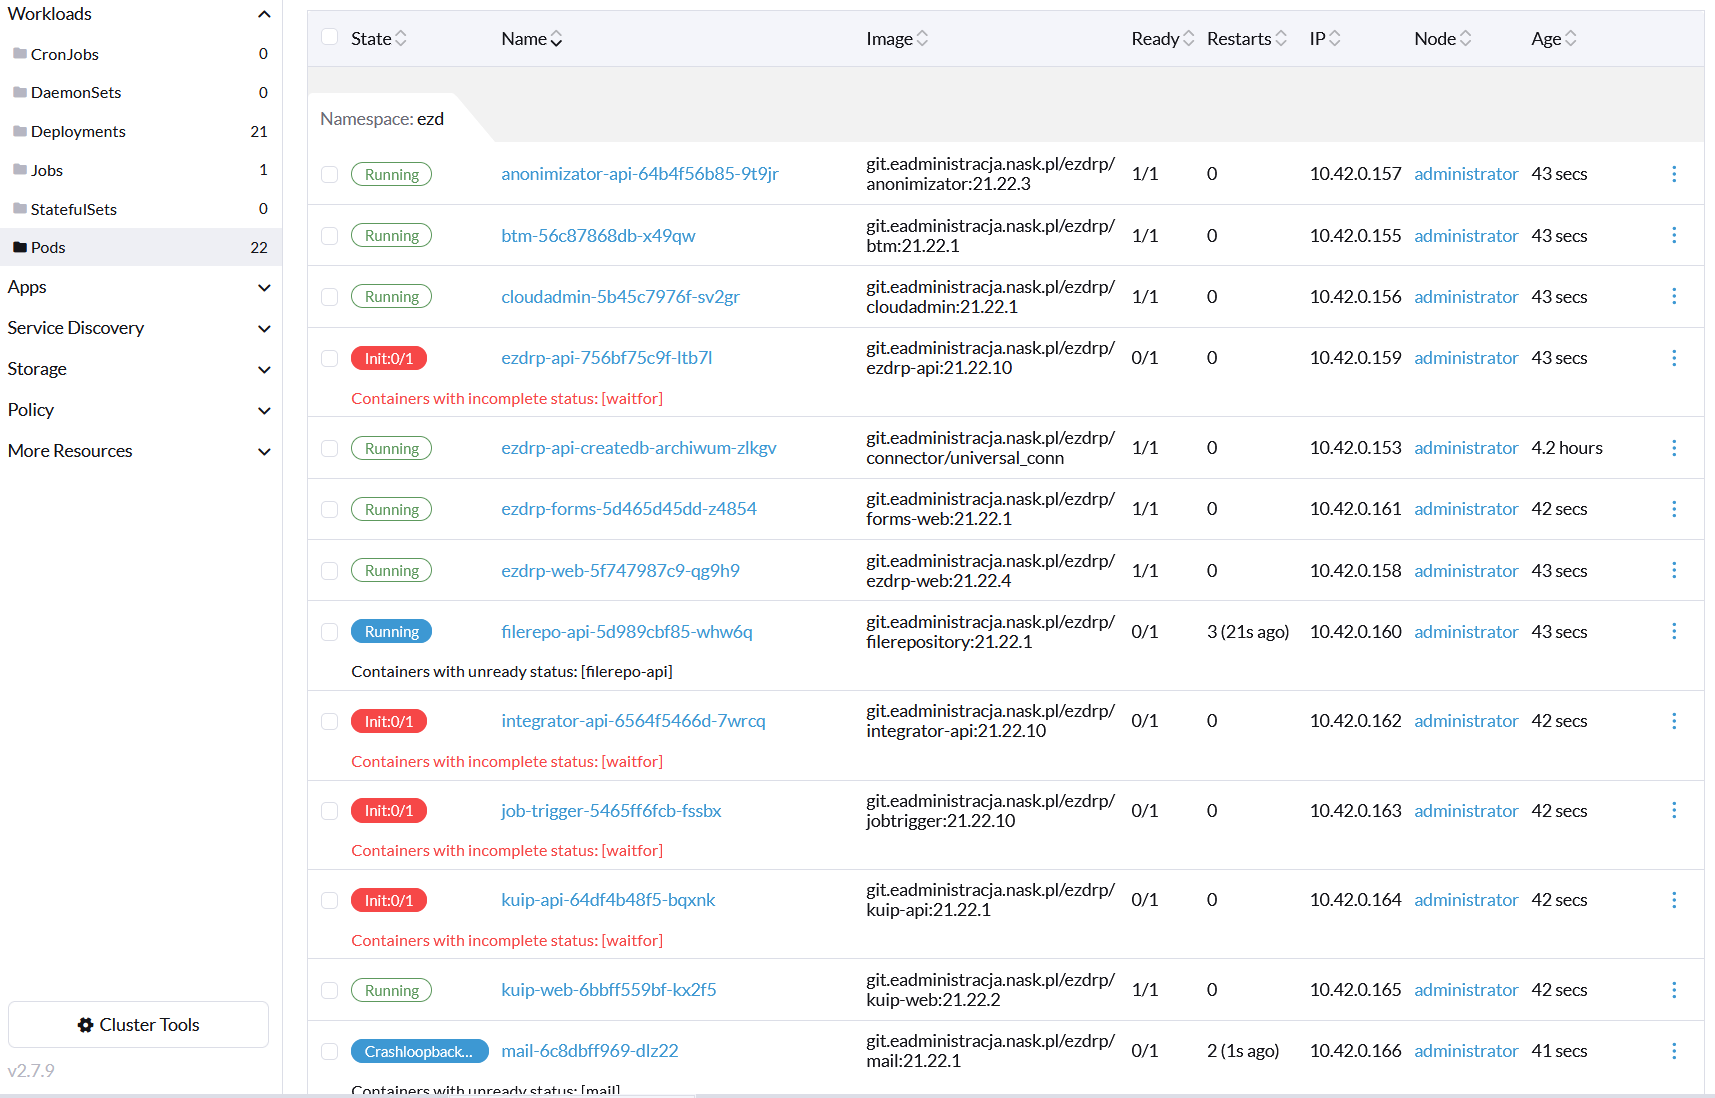Click the StatefulSets folder icon

point(19,209)
